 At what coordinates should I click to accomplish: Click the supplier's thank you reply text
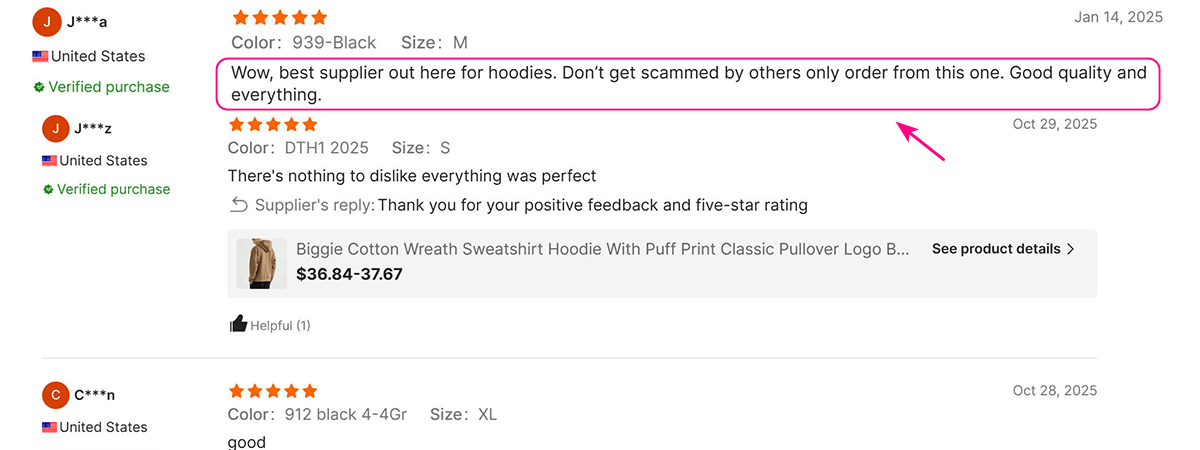(592, 205)
